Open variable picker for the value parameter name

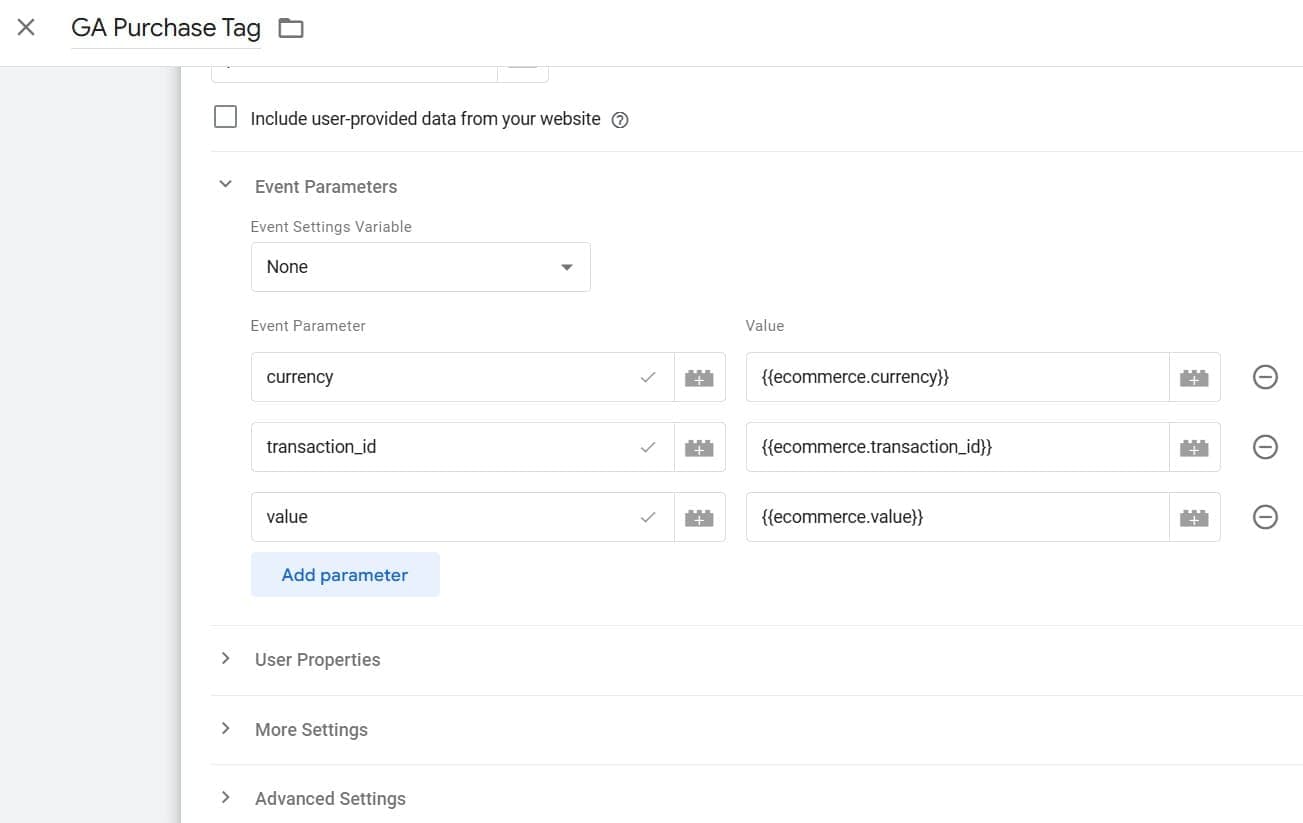(x=699, y=517)
